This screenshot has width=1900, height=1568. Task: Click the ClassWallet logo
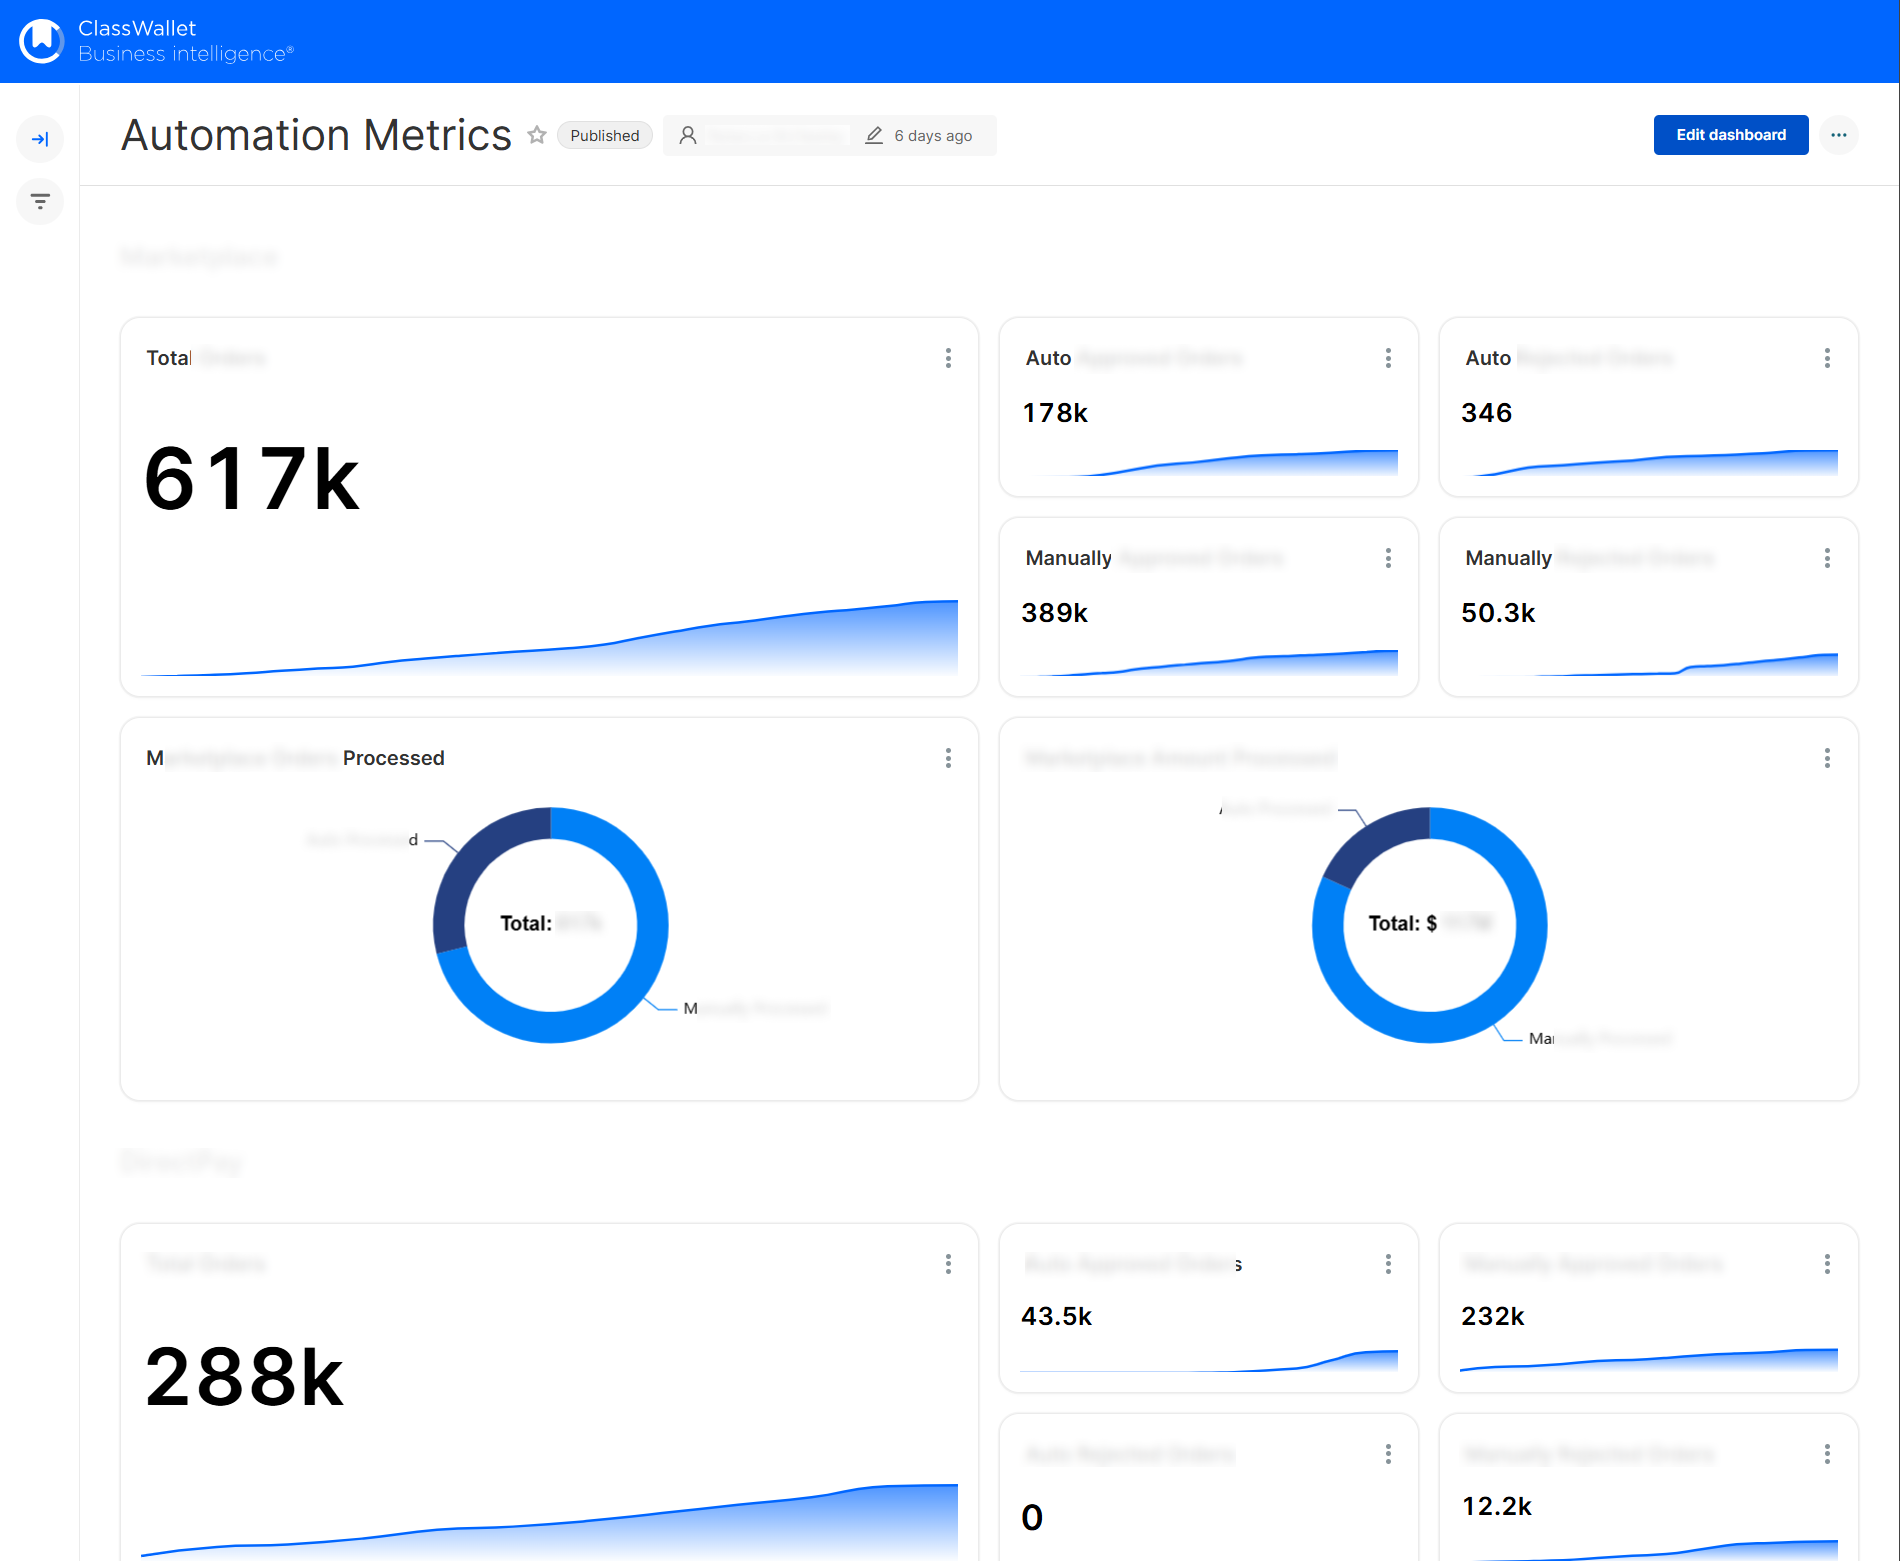[x=41, y=41]
